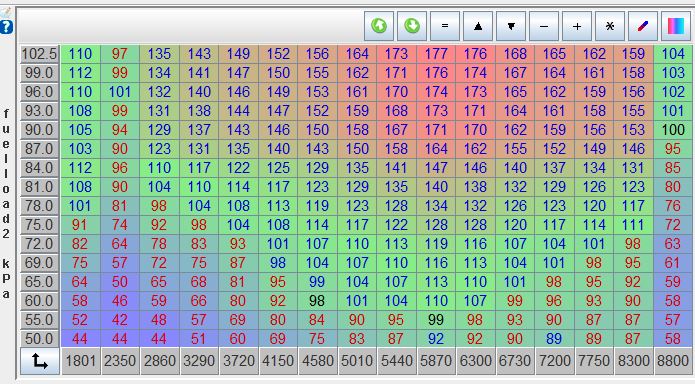Image resolution: width=695 pixels, height=384 pixels.
Task: Click the plus (add) toolbar button
Action: (577, 26)
